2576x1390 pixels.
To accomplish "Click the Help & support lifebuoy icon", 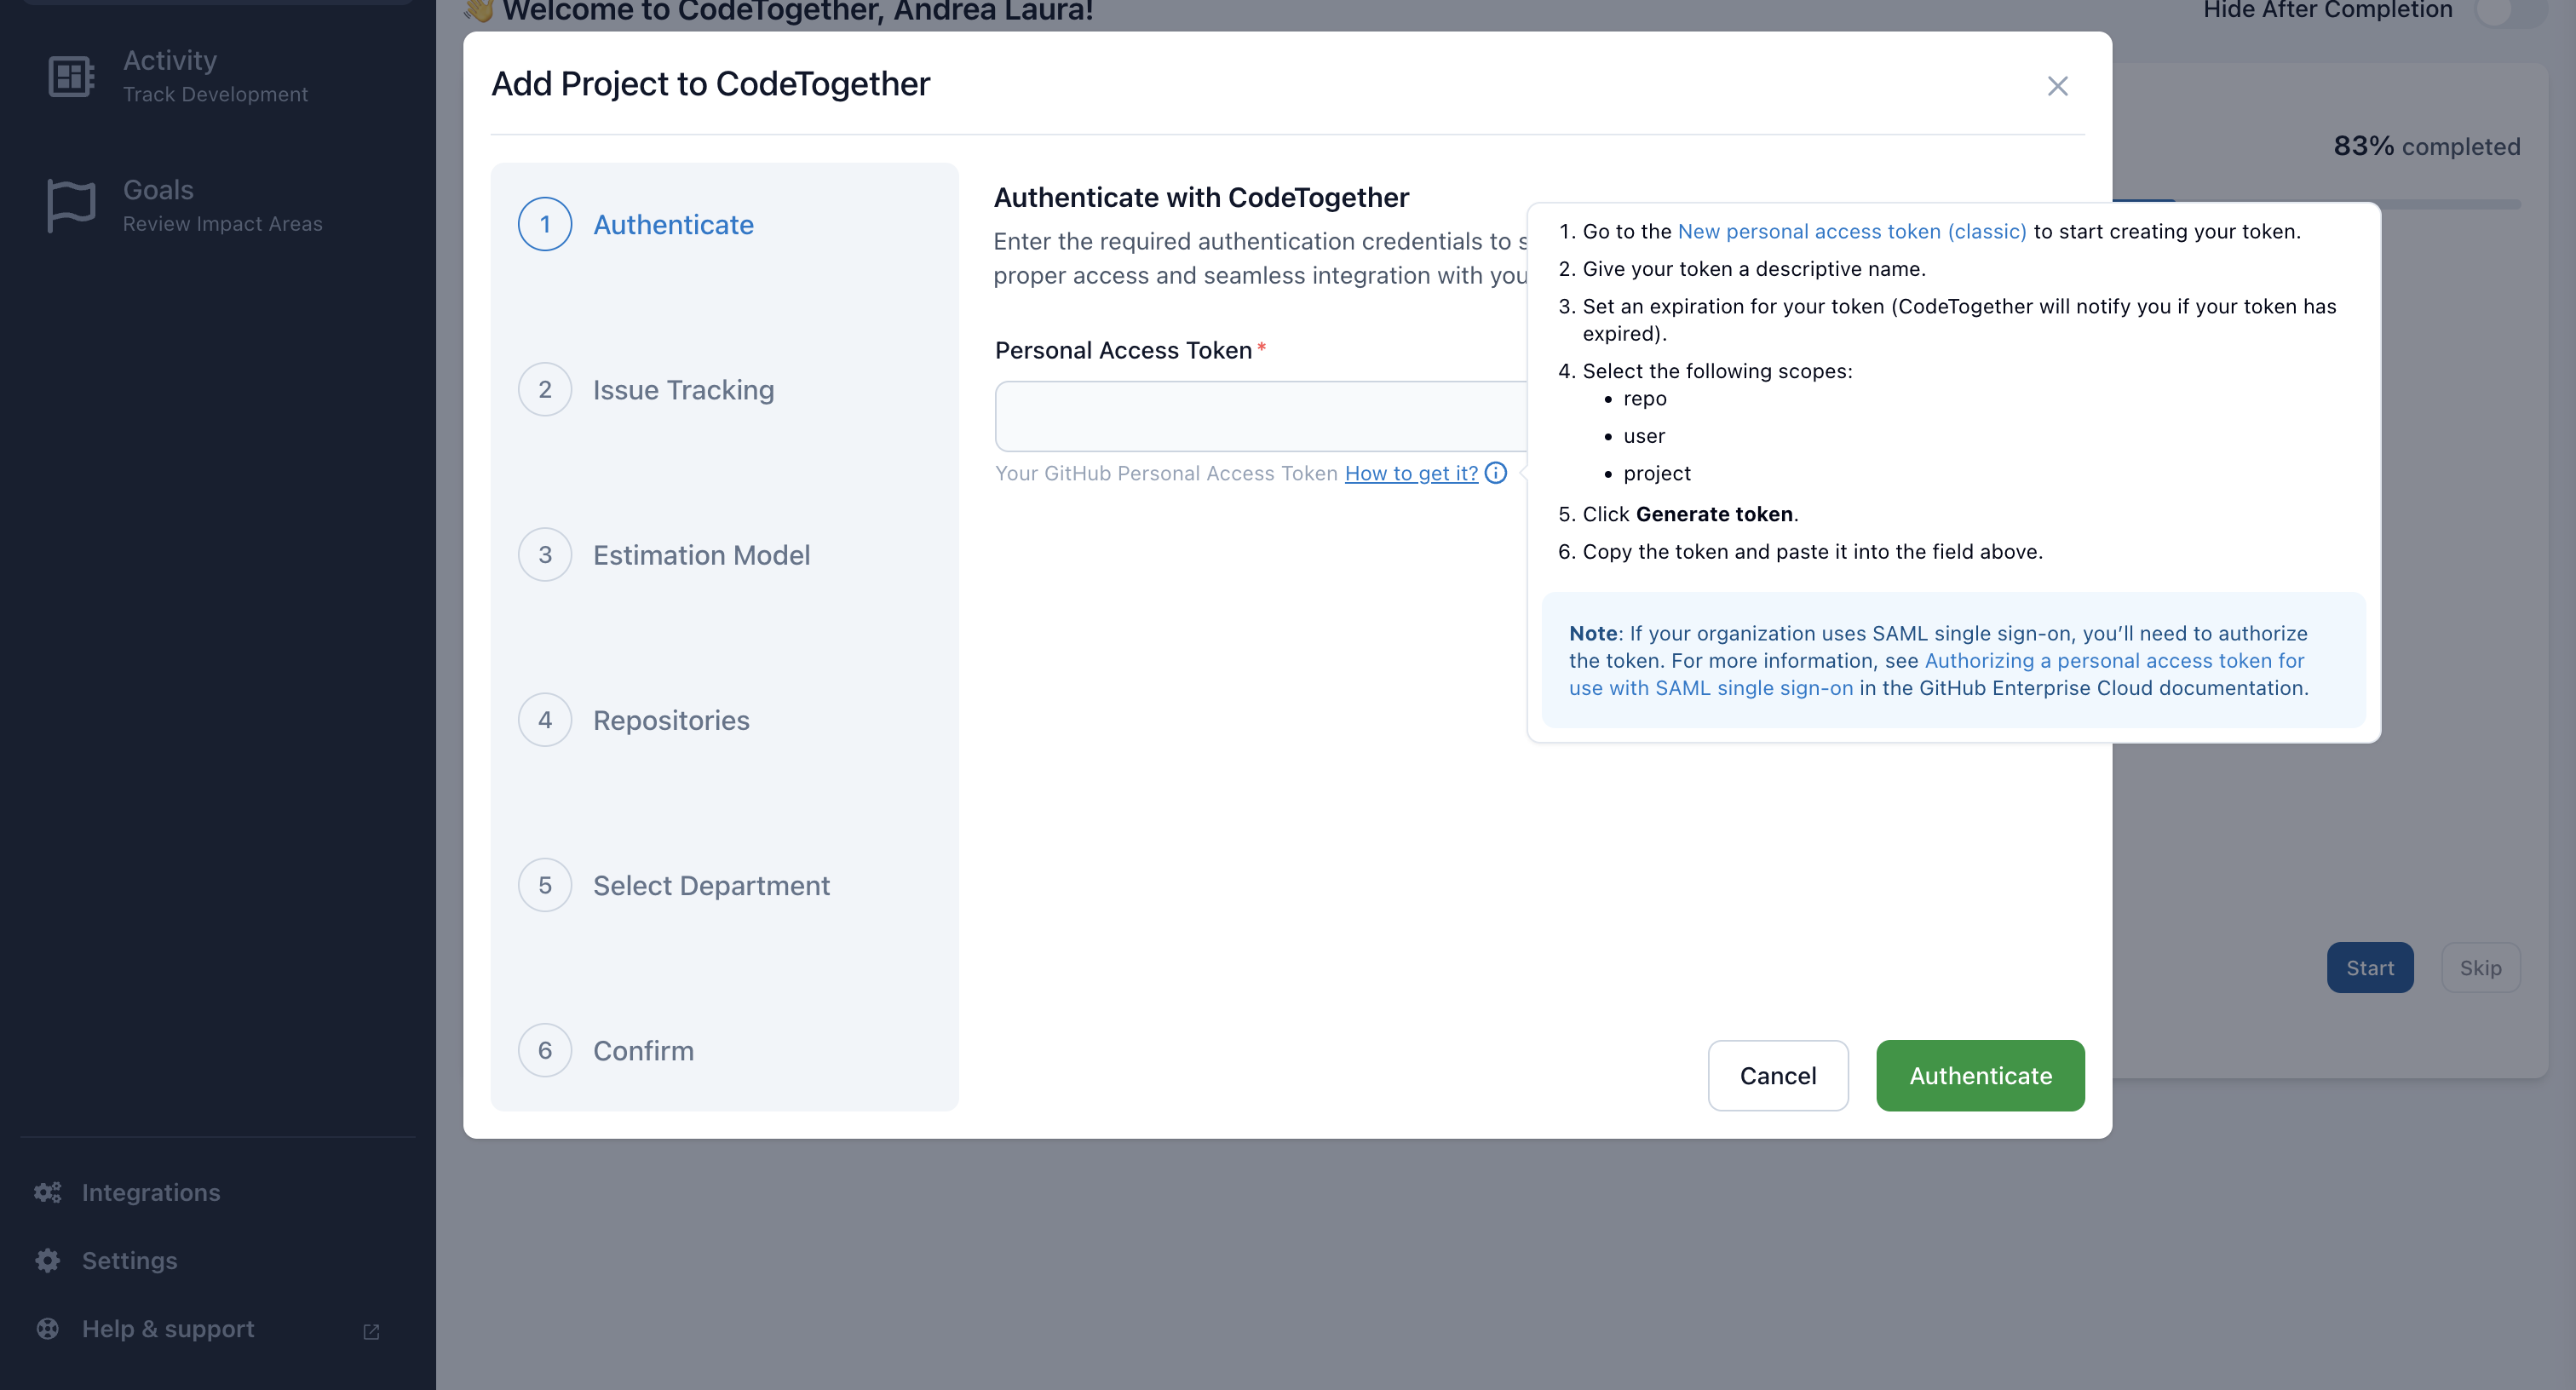I will click(x=48, y=1328).
